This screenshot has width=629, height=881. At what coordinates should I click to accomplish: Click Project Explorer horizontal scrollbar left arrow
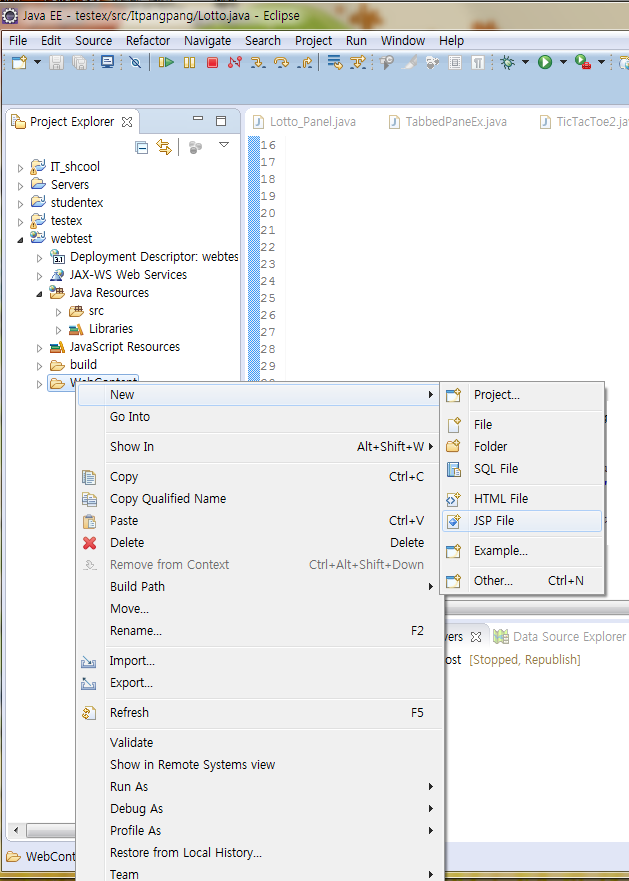pos(16,830)
